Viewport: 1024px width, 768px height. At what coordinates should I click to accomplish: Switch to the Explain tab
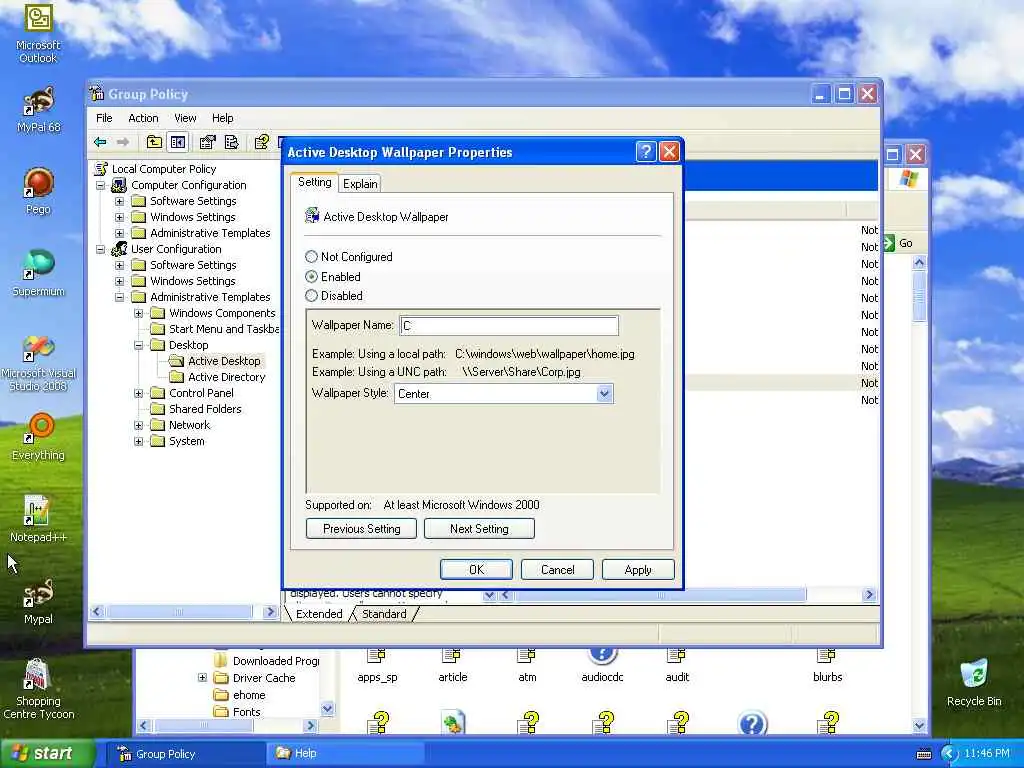[360, 184]
